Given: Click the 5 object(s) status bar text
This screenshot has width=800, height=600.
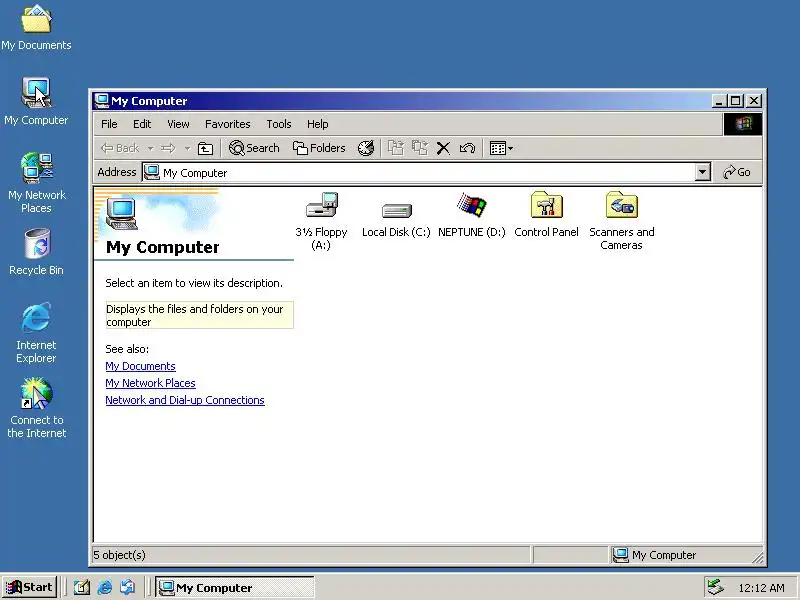Looking at the screenshot, I should [x=119, y=555].
